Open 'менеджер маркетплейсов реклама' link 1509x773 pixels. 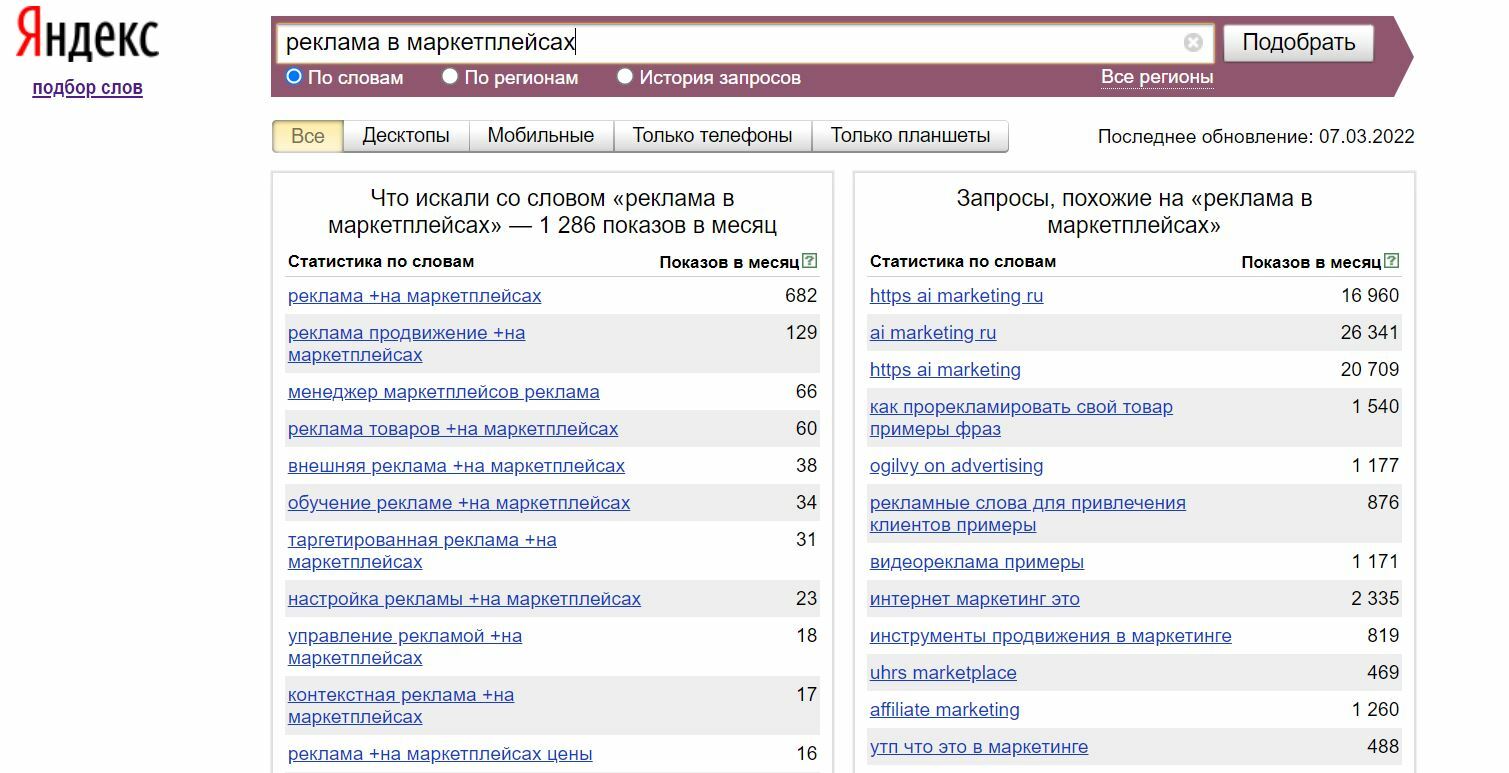[x=444, y=392]
